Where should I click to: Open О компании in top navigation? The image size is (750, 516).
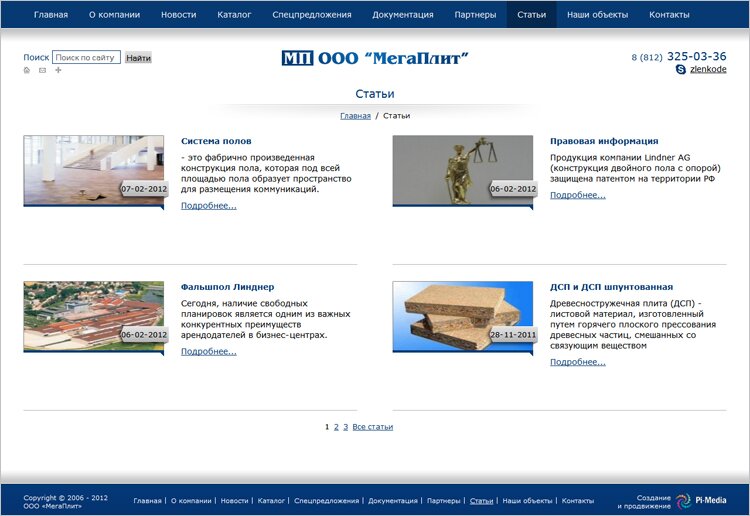point(114,15)
